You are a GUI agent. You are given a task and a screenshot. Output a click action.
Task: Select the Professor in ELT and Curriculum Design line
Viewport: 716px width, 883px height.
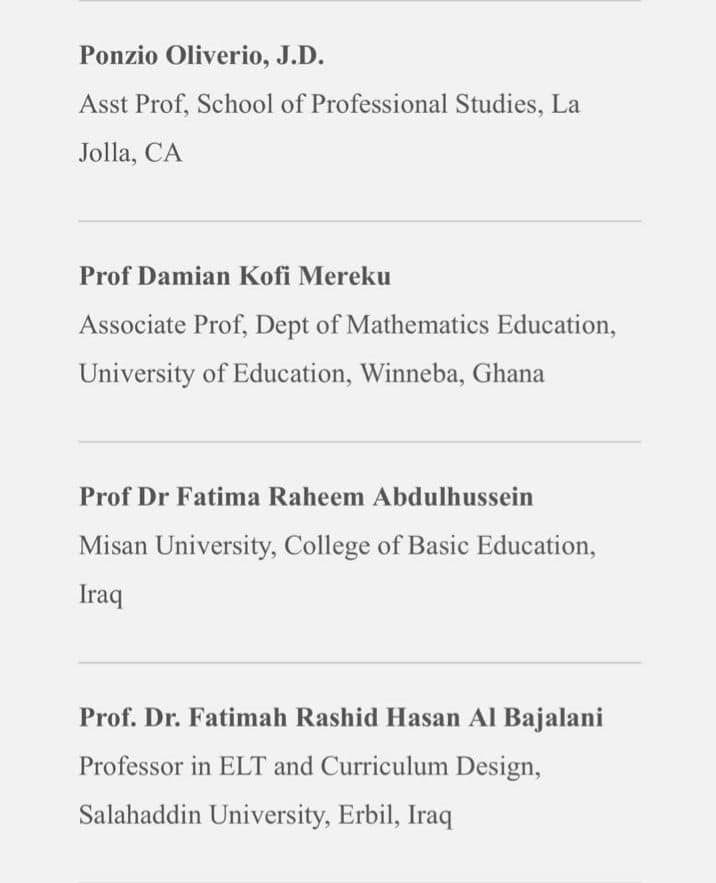[x=310, y=767]
